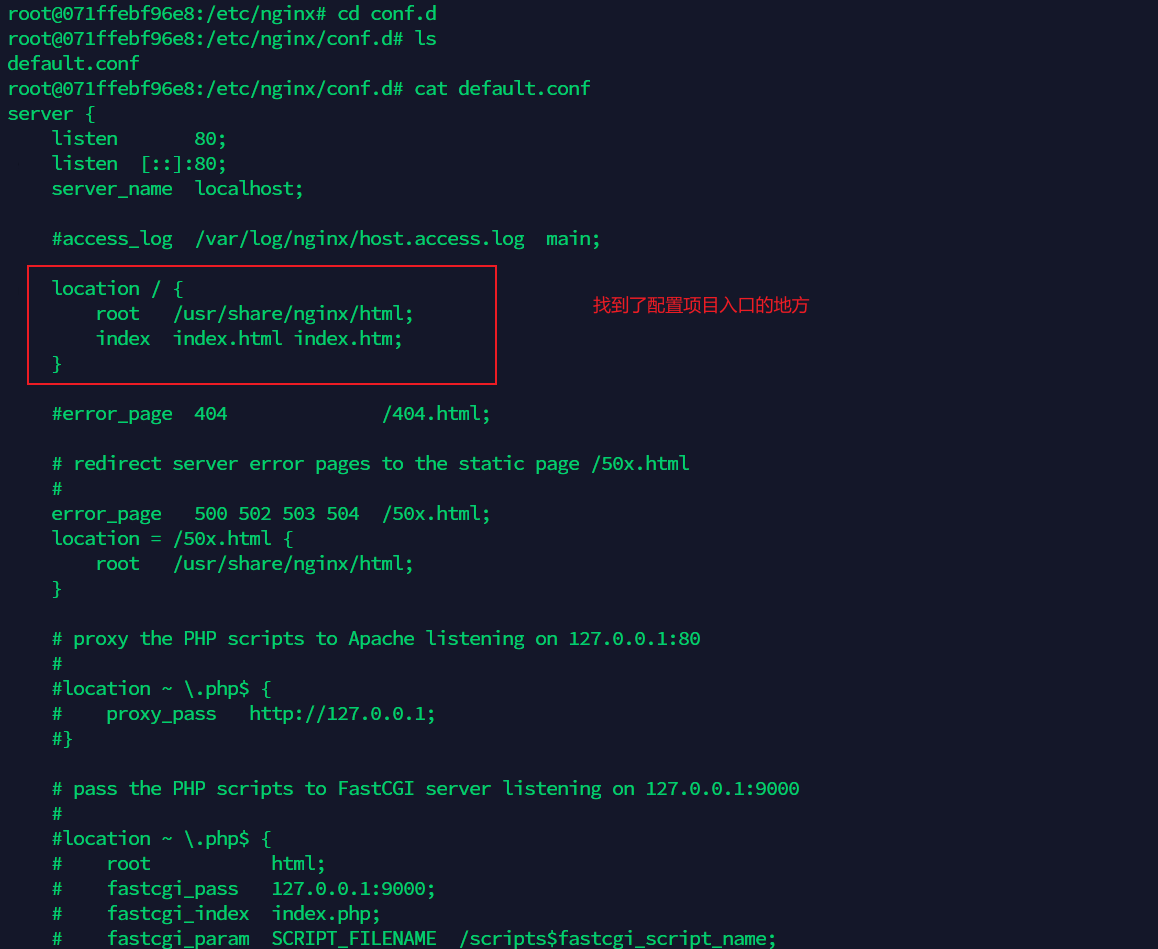
Task: Click the "server {" opening line
Action: (51, 114)
